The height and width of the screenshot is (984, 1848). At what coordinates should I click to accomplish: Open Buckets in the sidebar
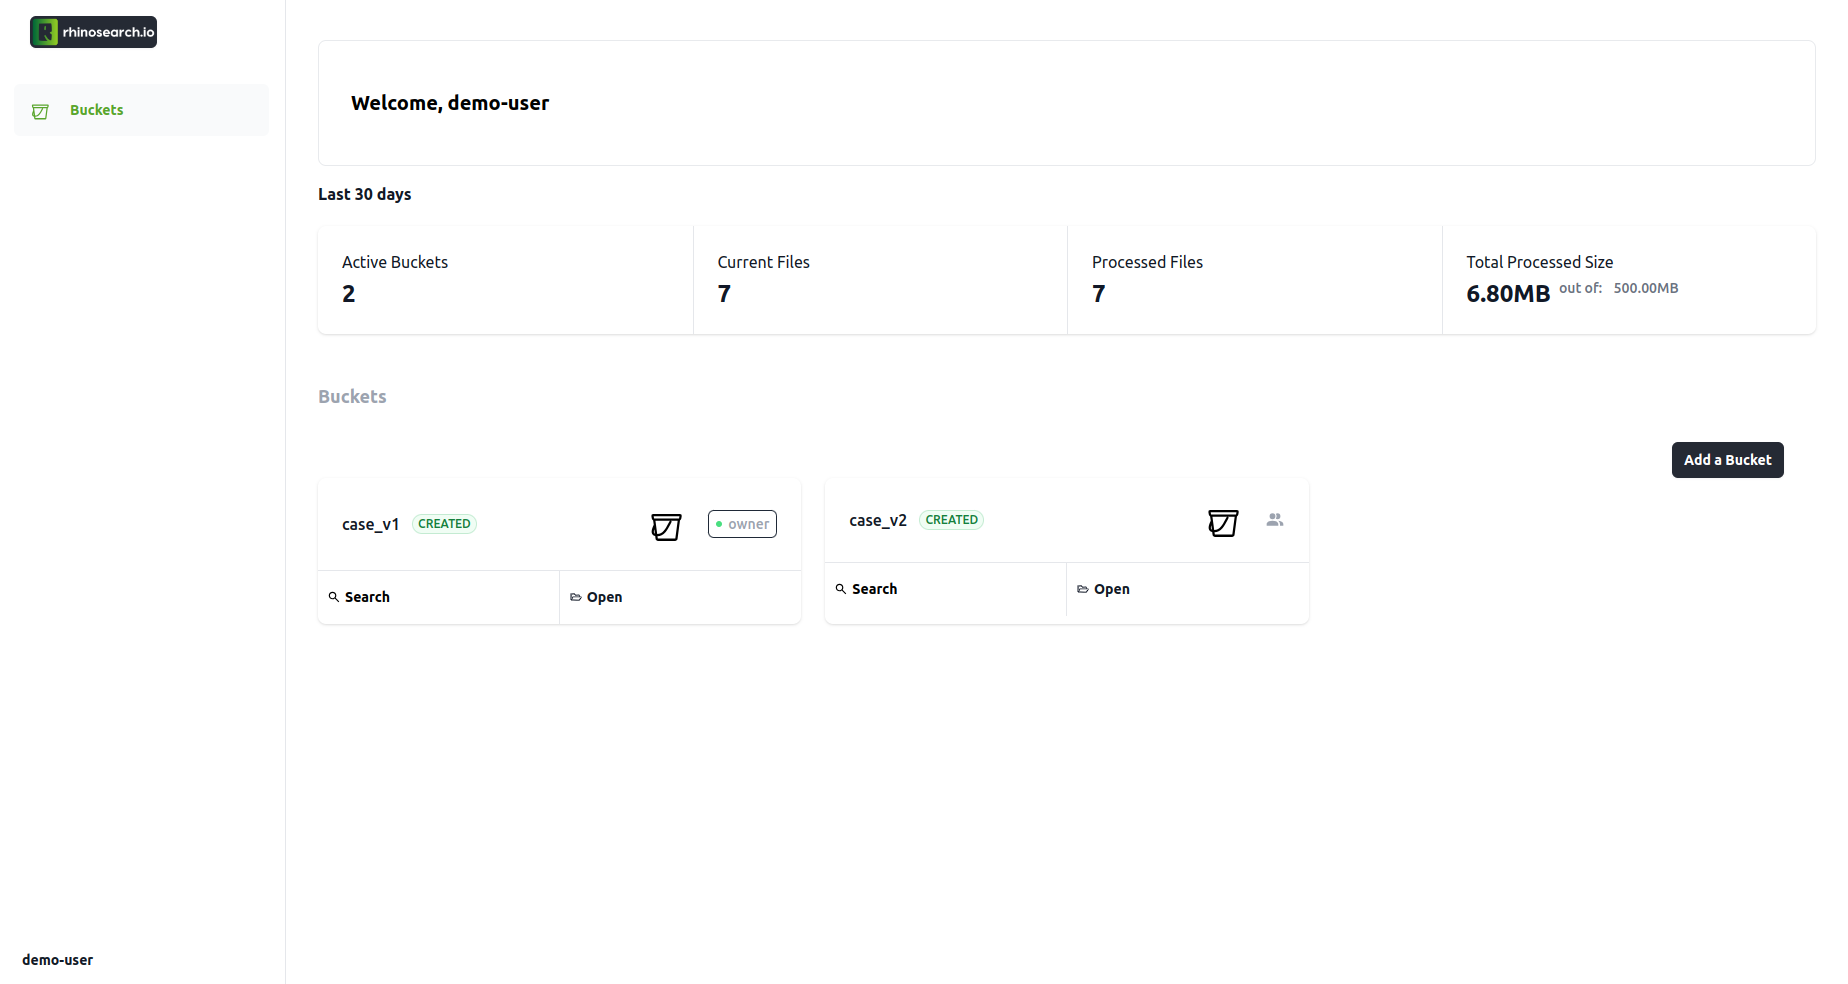96,110
